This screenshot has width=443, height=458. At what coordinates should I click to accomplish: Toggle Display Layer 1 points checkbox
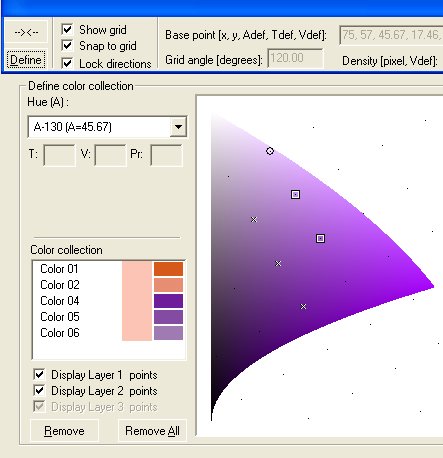click(x=39, y=375)
